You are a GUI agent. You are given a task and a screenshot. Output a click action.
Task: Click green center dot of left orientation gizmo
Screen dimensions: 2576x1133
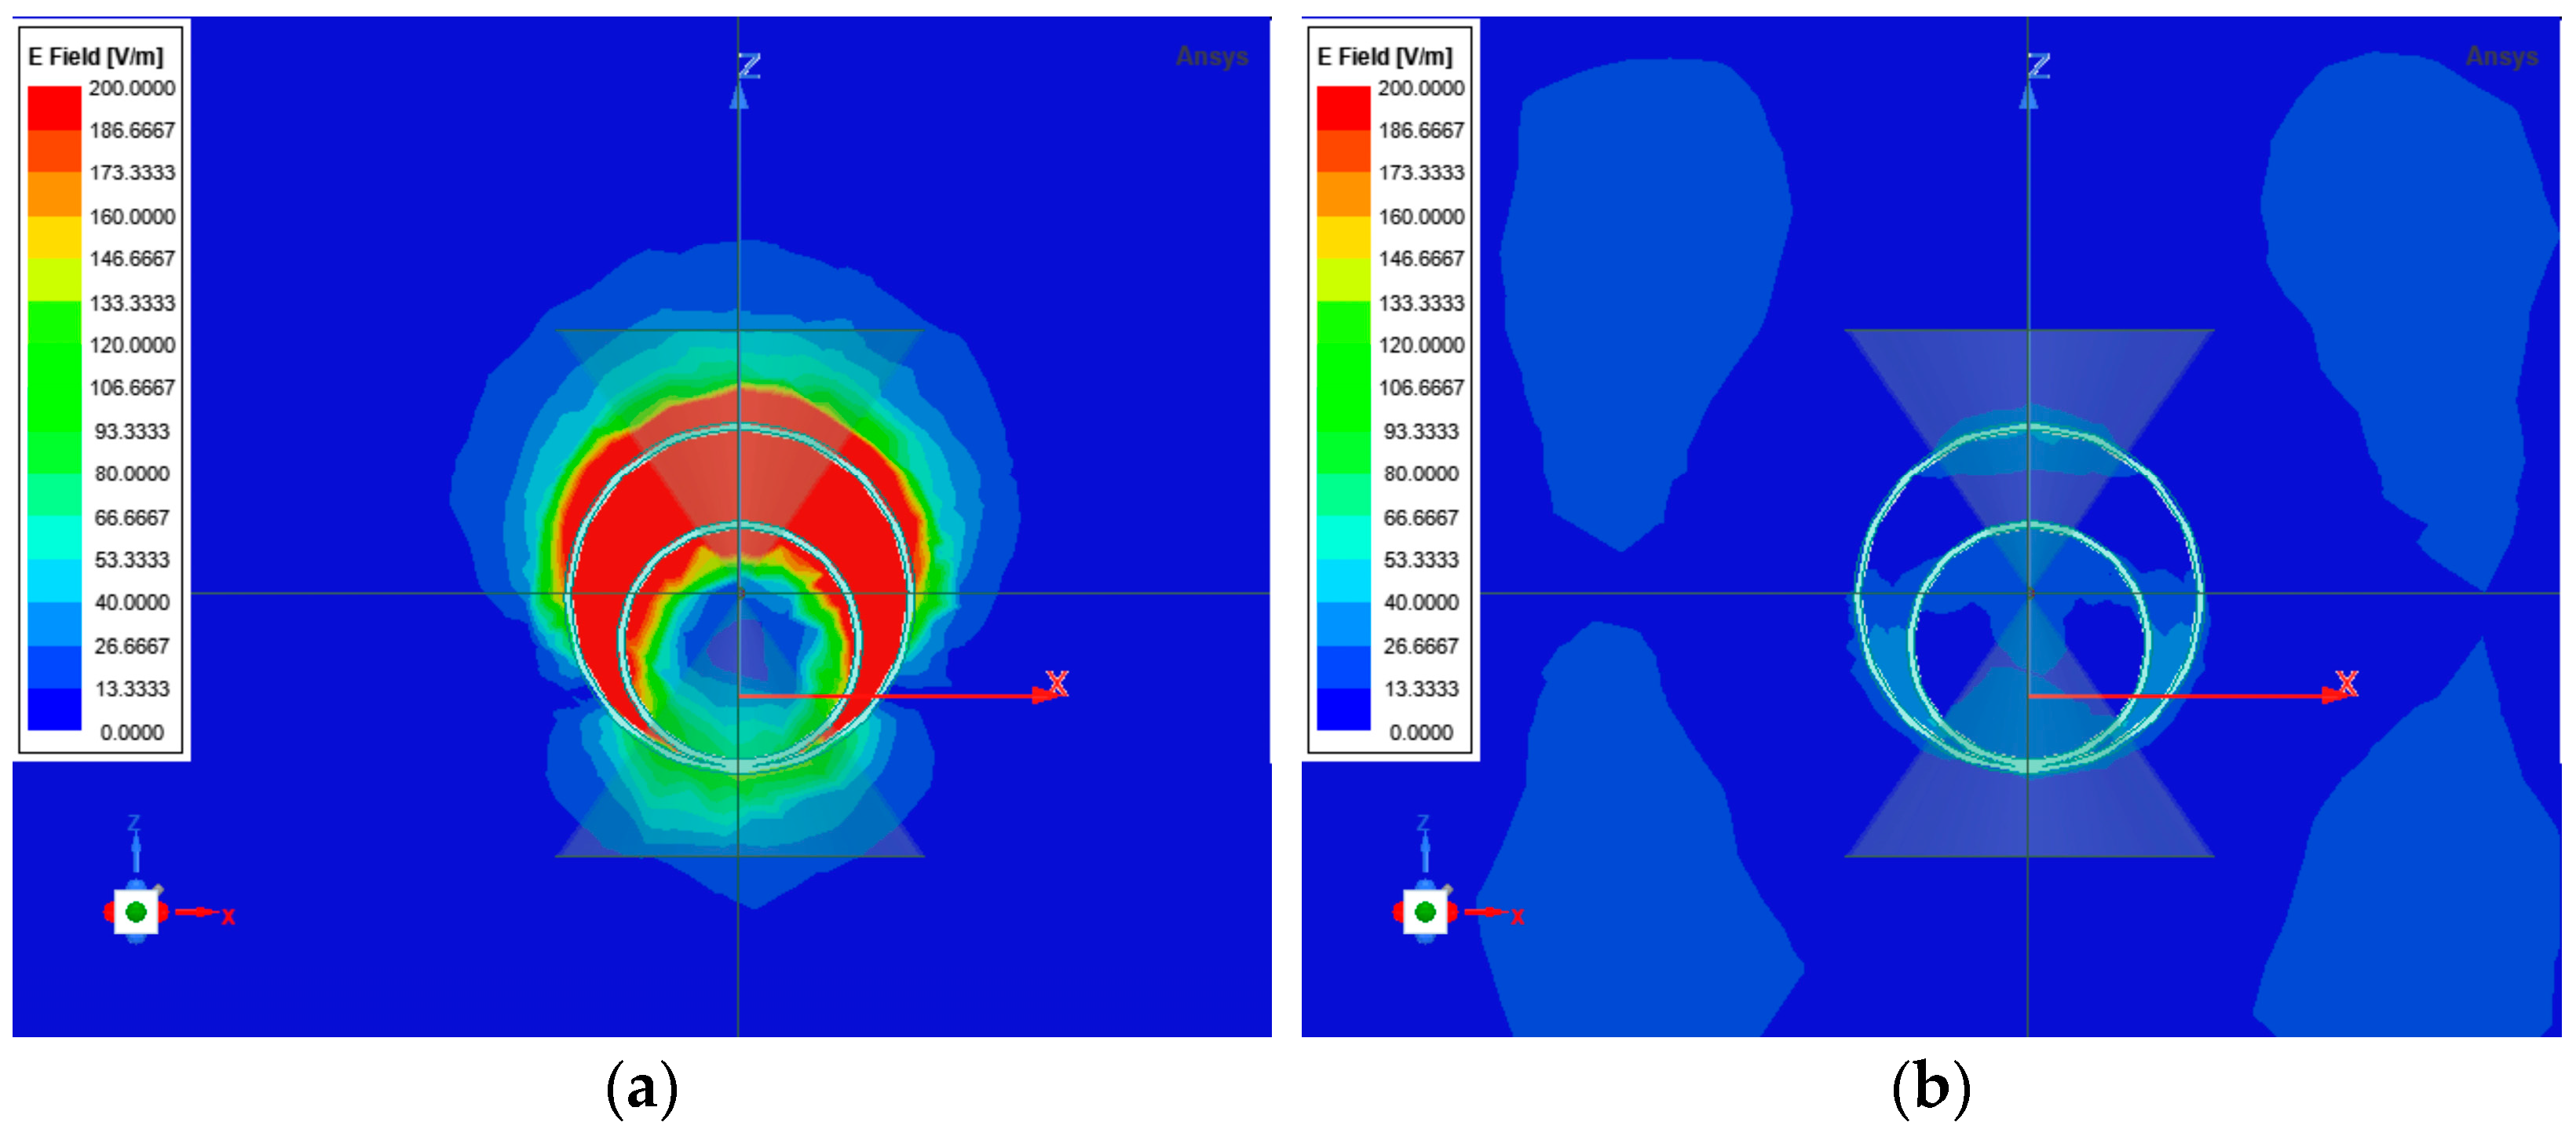[x=136, y=911]
